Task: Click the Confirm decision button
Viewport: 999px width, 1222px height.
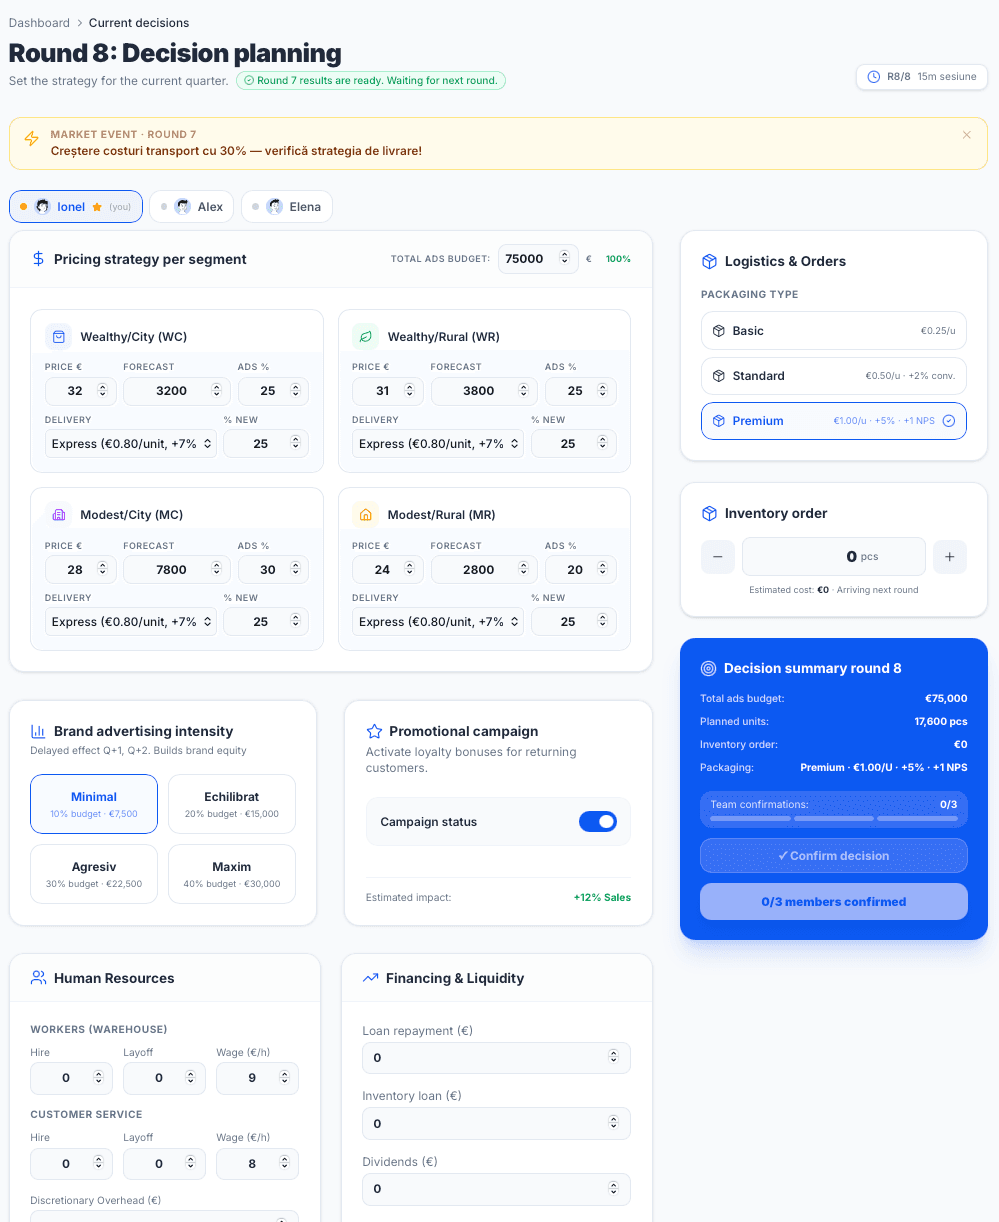Action: [834, 856]
